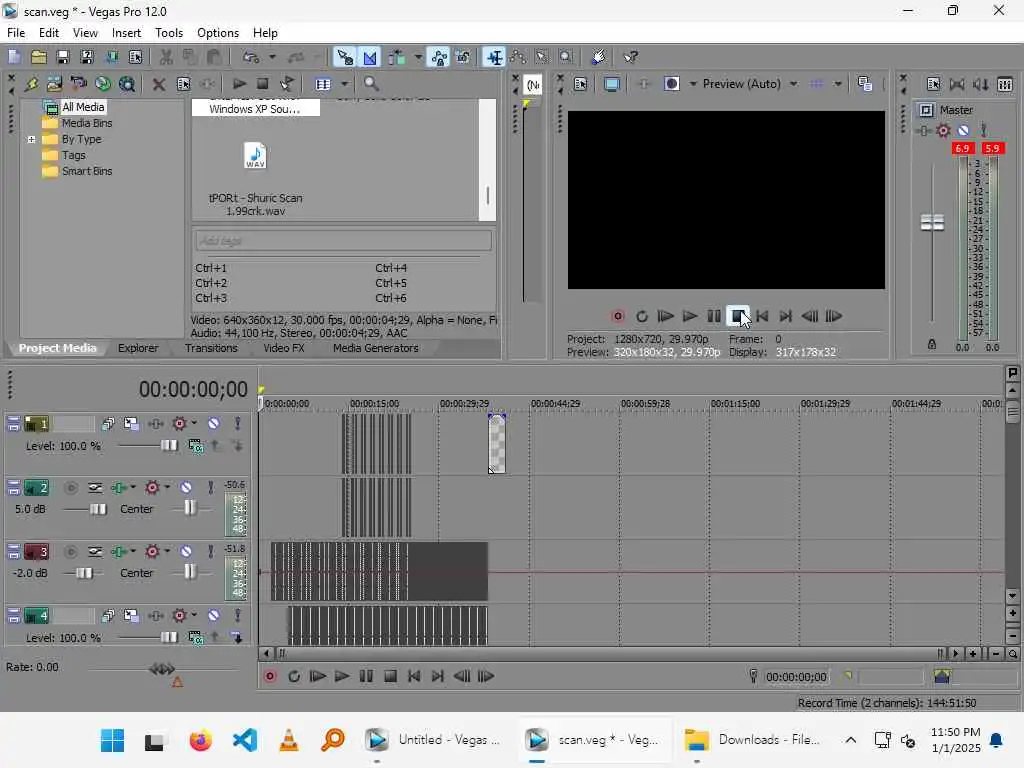Open Firefox from the Windows taskbar

click(x=200, y=740)
